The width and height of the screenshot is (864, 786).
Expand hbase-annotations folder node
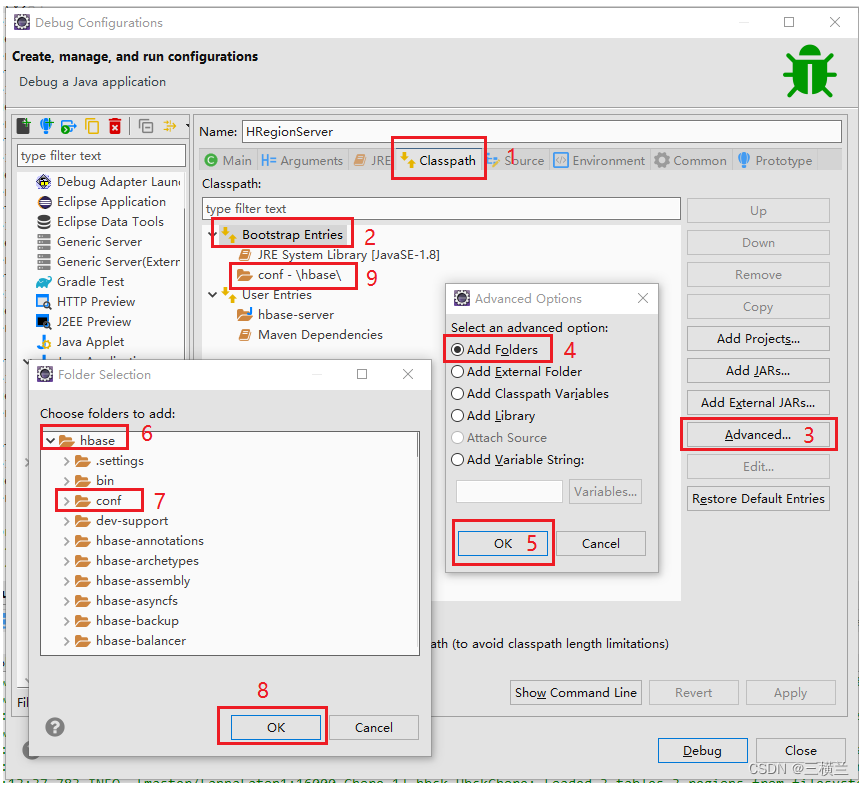coord(66,541)
